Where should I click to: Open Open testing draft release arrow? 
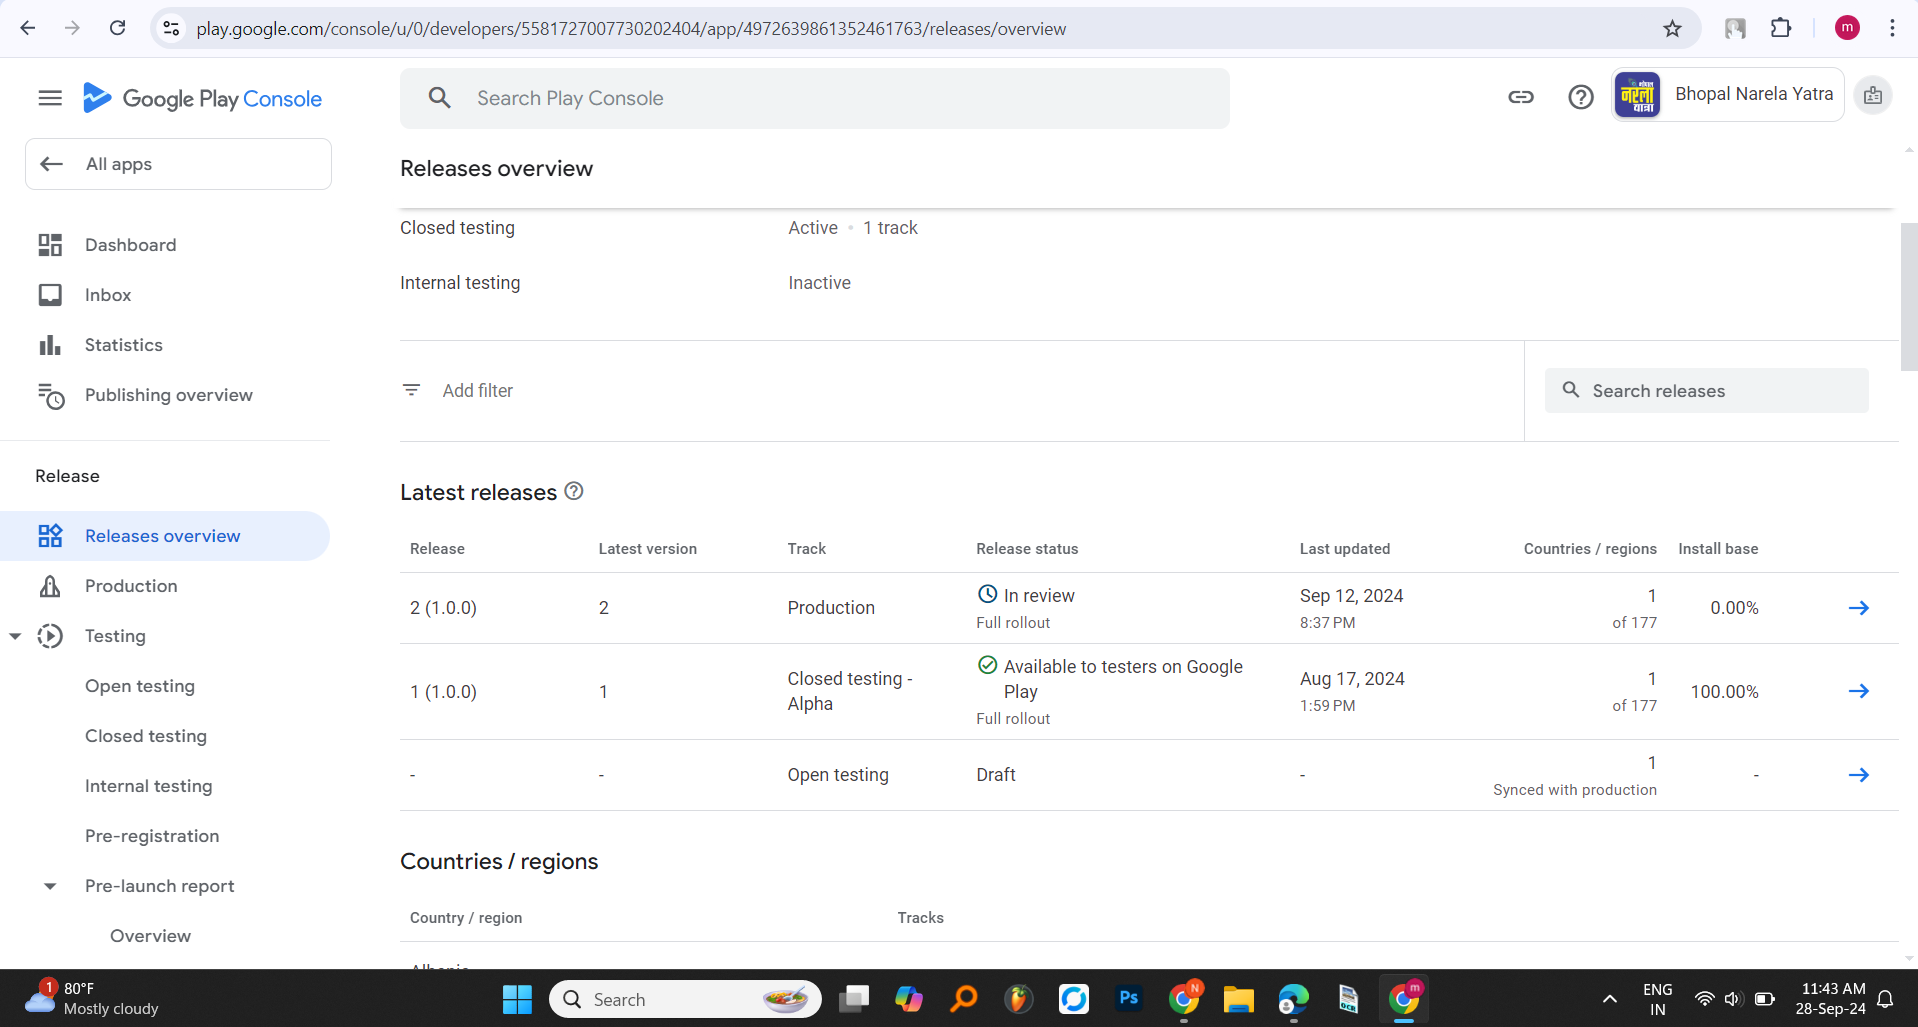click(x=1858, y=775)
